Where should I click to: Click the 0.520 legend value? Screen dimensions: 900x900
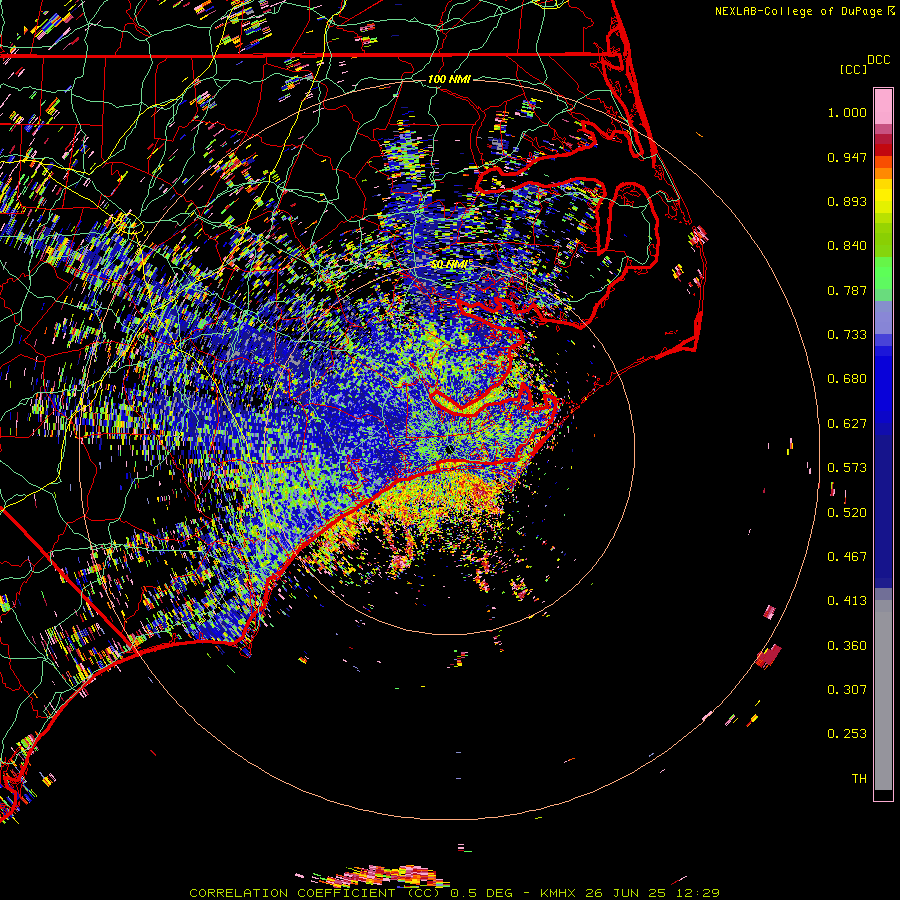(847, 513)
